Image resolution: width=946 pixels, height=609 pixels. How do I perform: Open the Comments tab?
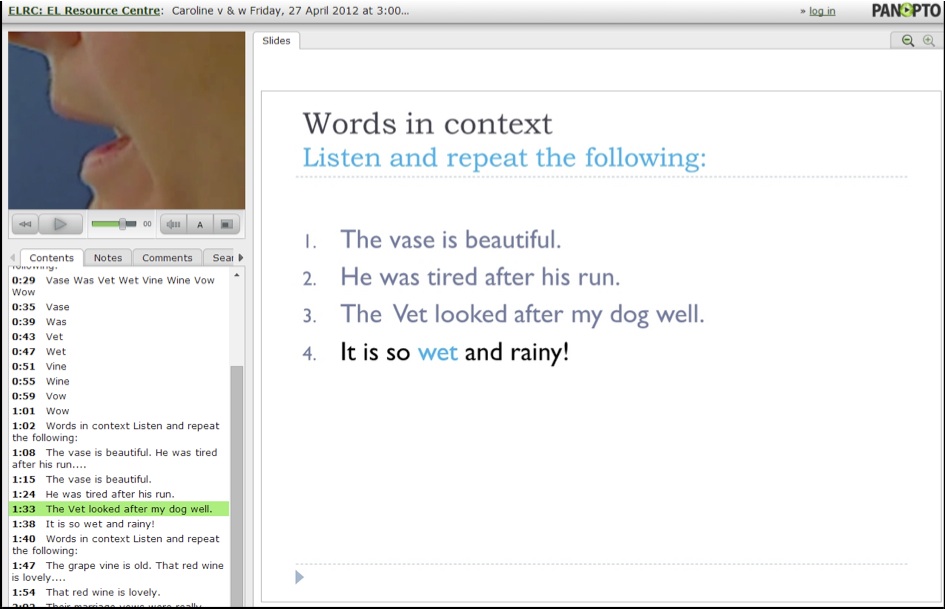pyautogui.click(x=167, y=258)
